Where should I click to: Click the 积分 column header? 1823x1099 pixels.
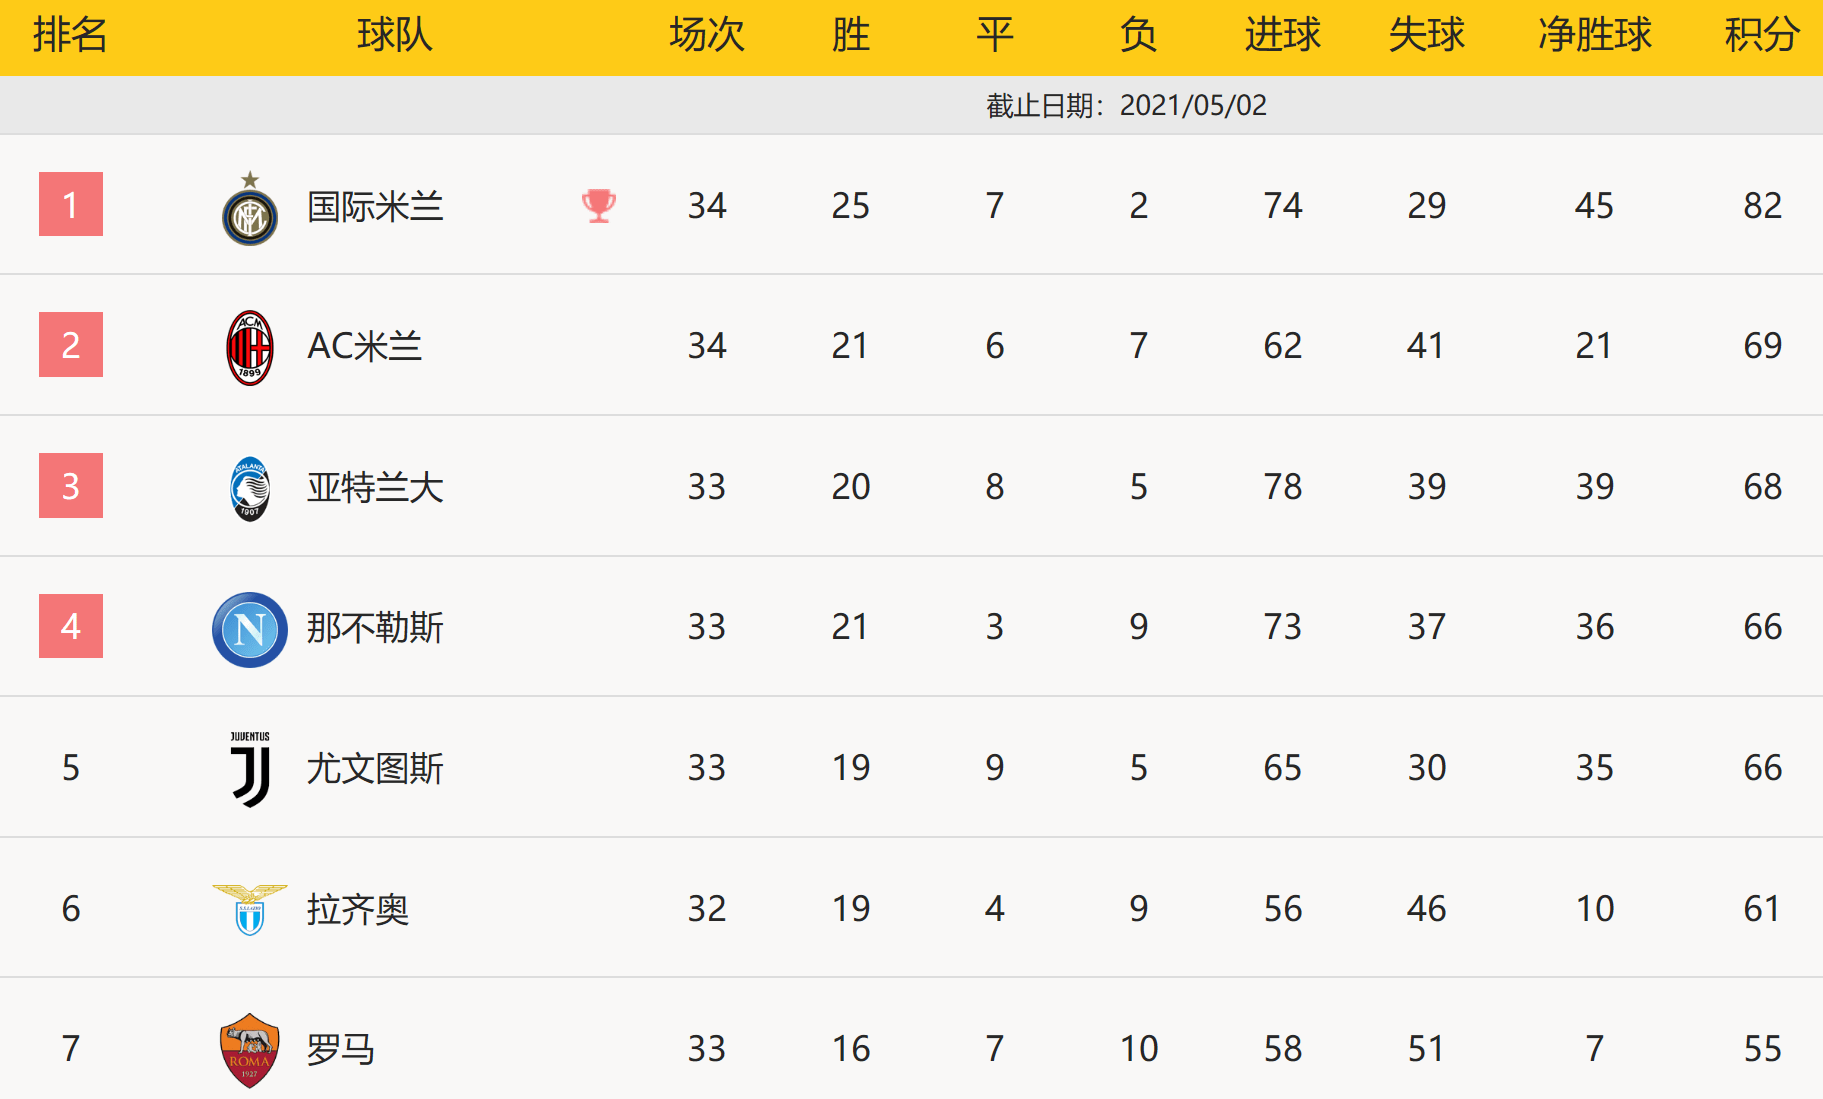tap(1762, 35)
